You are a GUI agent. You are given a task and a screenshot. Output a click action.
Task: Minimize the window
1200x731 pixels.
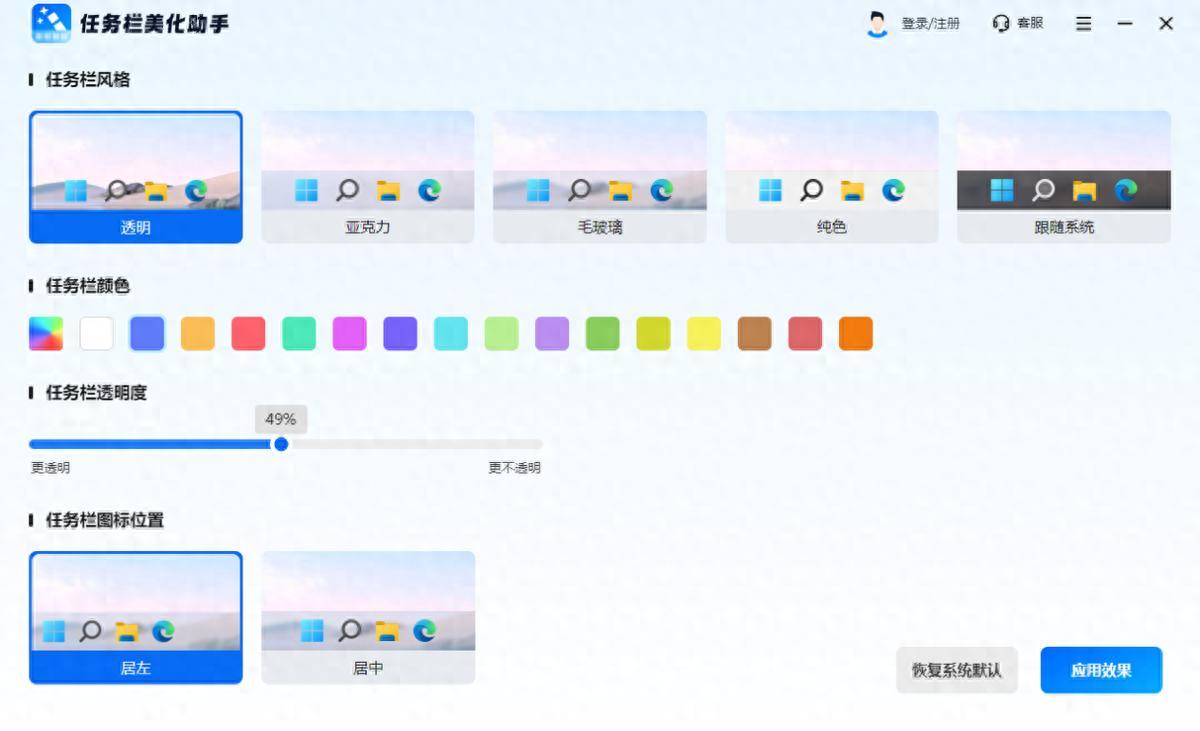[1125, 24]
